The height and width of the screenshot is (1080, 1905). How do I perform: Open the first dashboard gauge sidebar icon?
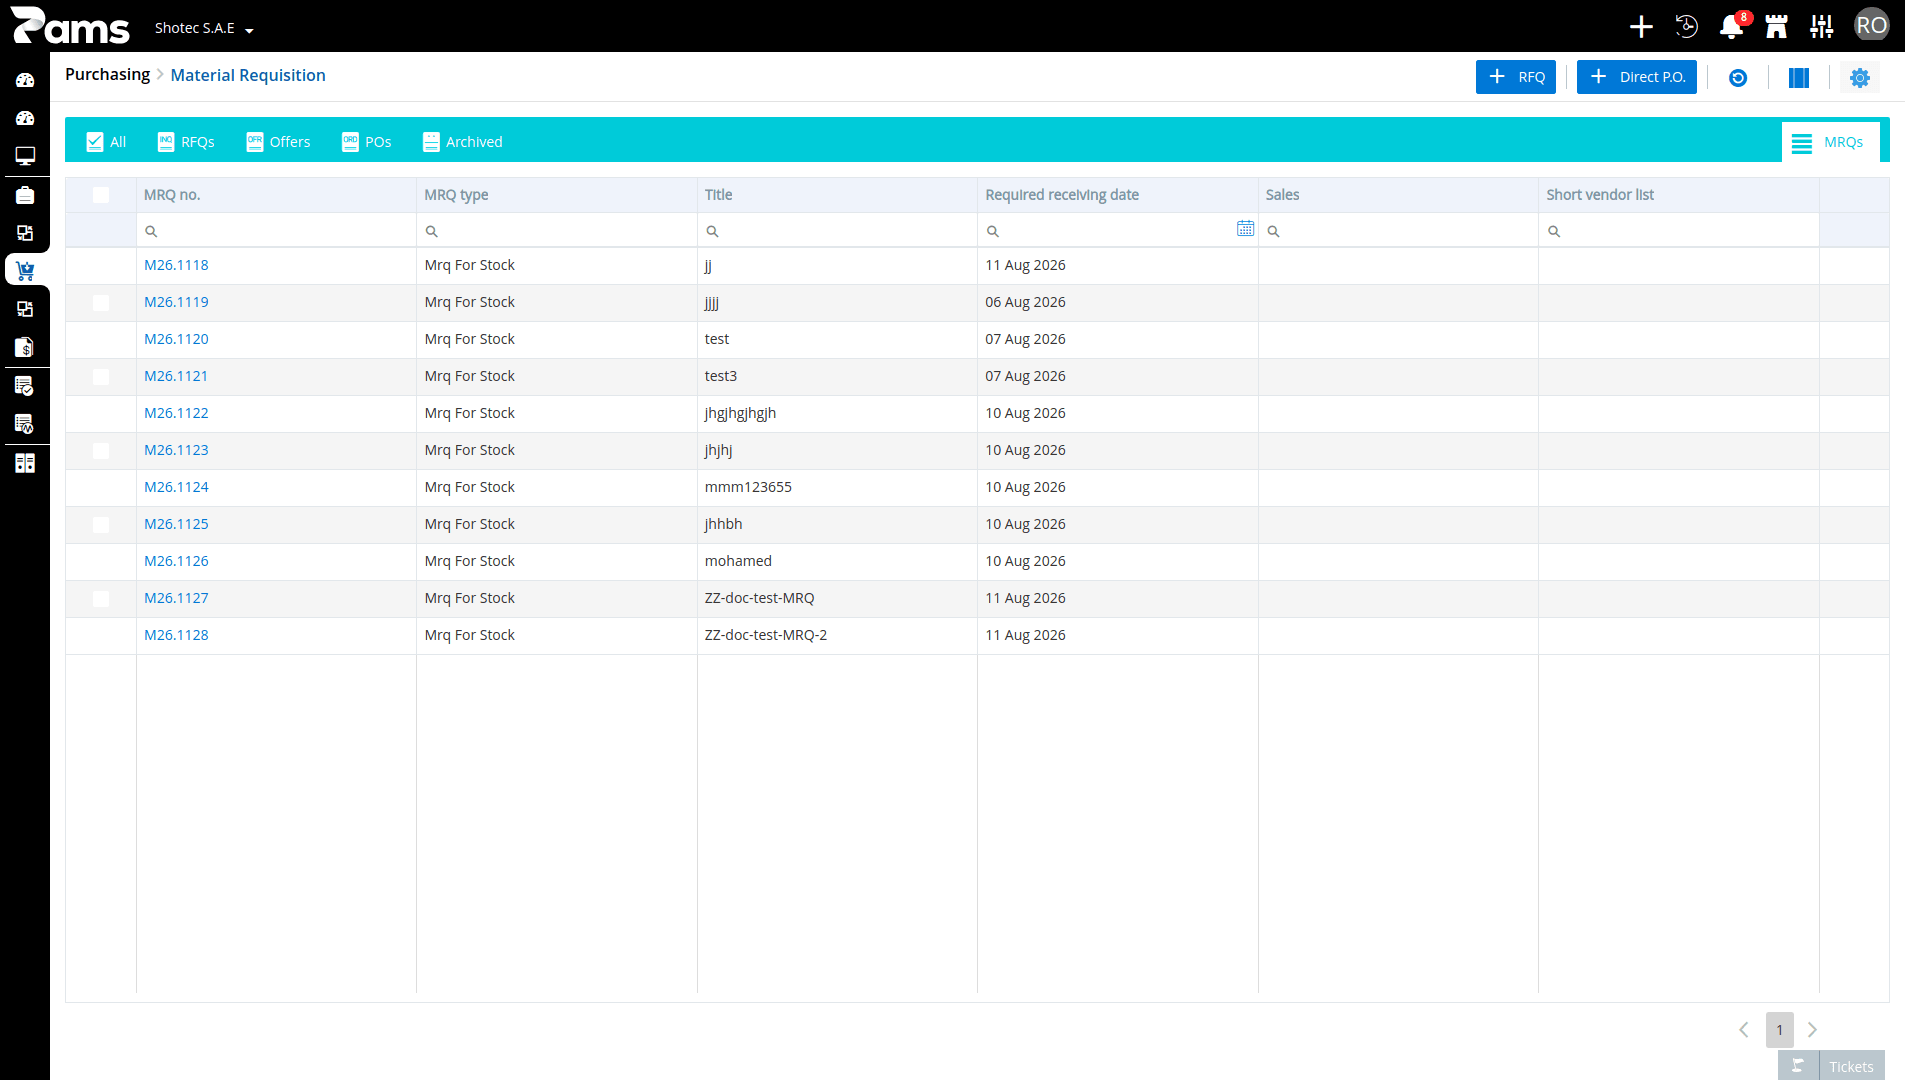pos(25,80)
